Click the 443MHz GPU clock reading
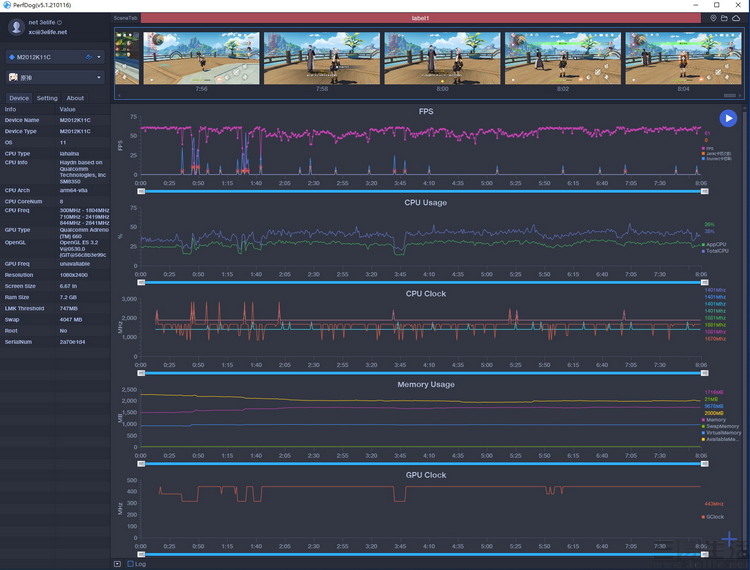This screenshot has width=750, height=570. (x=714, y=504)
